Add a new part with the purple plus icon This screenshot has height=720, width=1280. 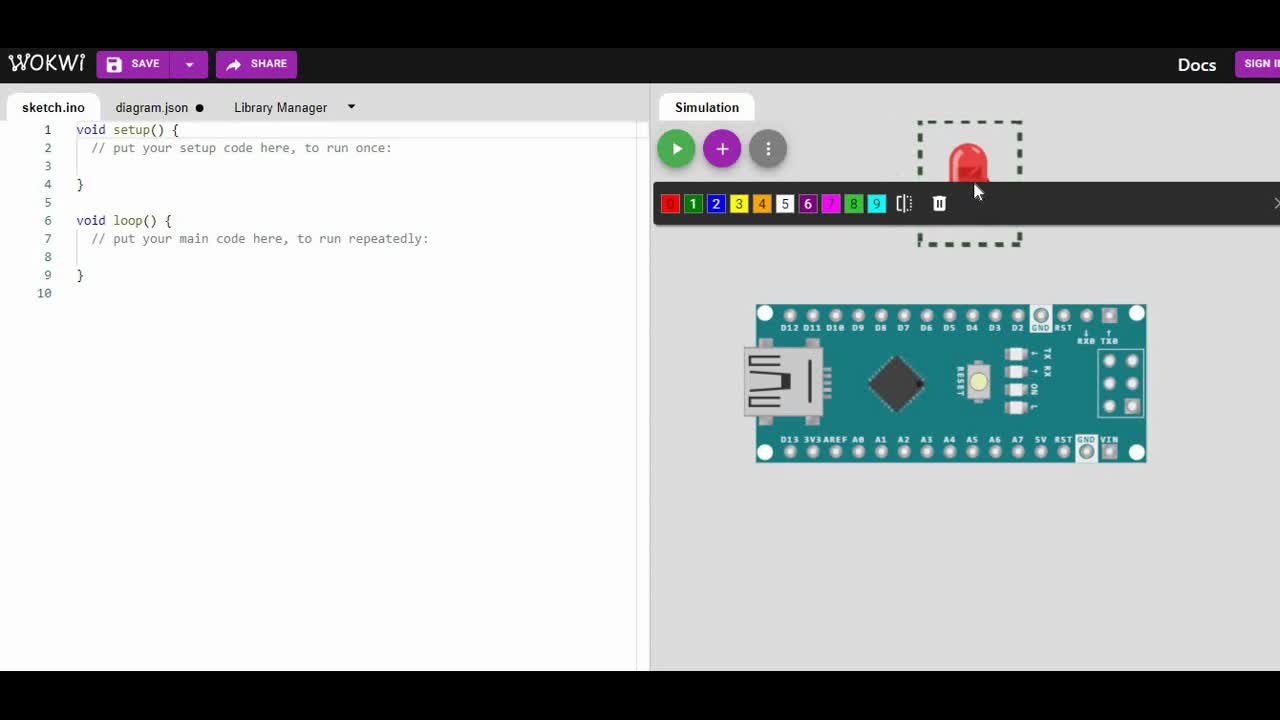722,148
